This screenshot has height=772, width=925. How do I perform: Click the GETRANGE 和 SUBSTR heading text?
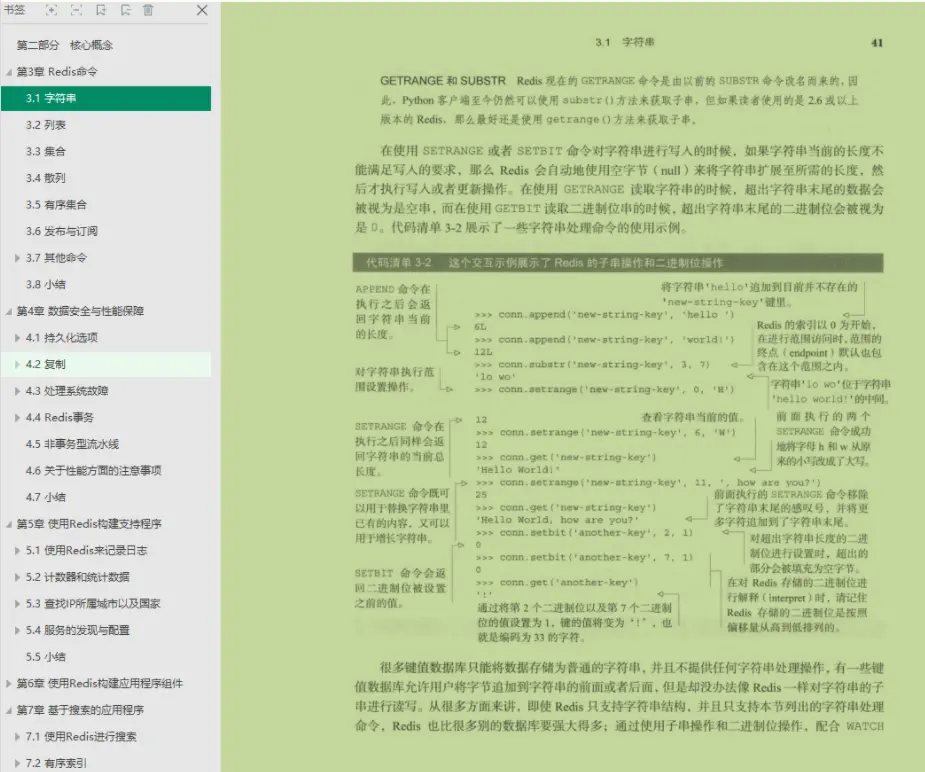click(443, 81)
